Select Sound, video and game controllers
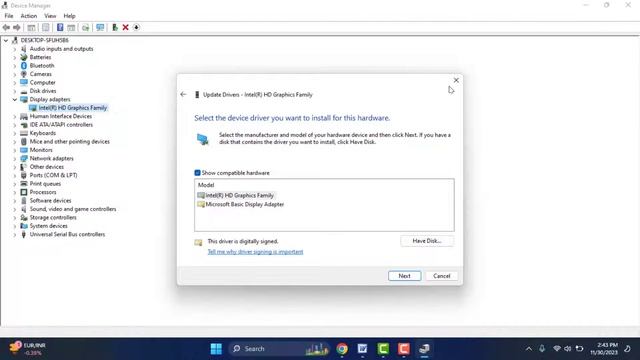 [73, 209]
